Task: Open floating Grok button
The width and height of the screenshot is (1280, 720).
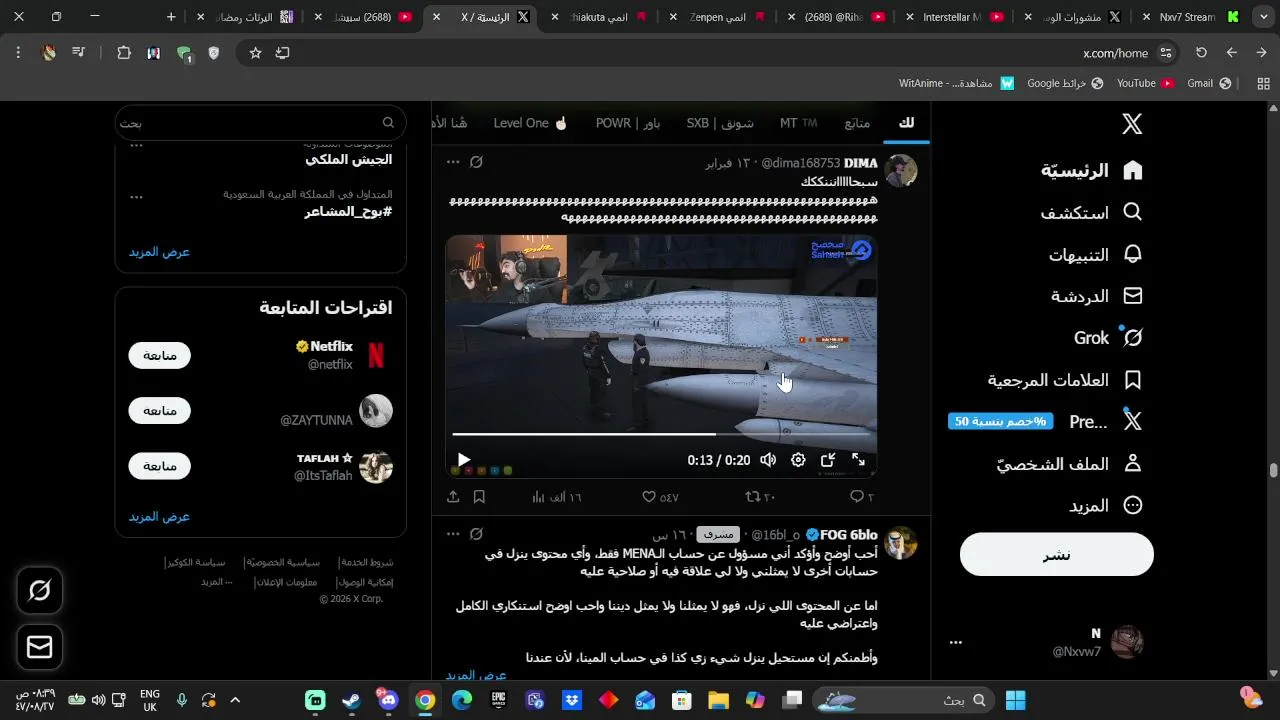Action: 40,591
